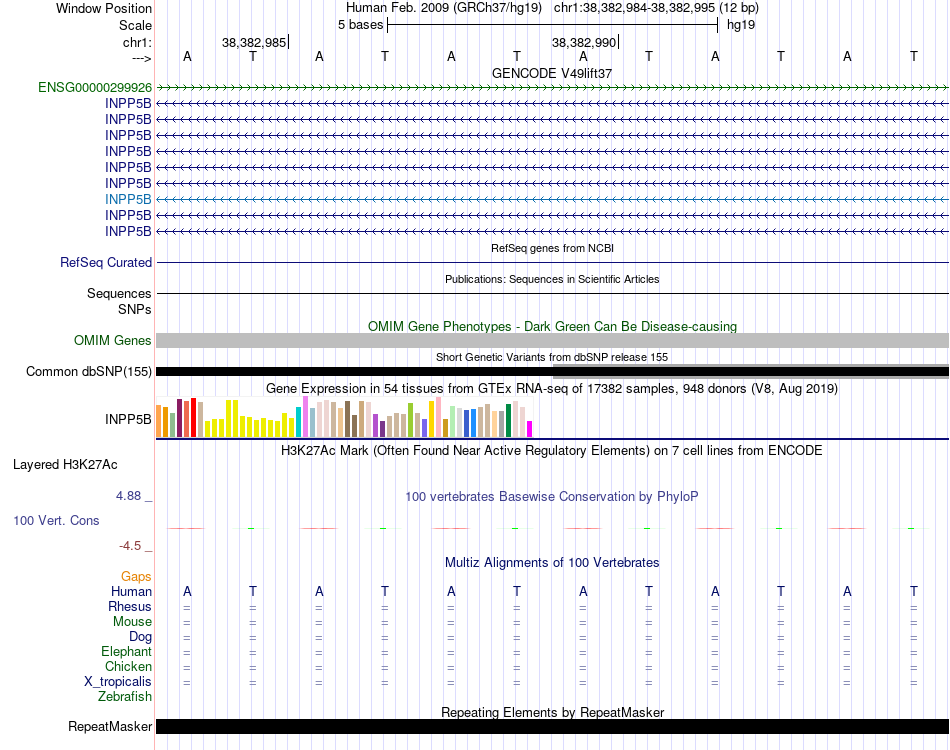
Task: Select the Mouse species label
Action: coord(132,622)
